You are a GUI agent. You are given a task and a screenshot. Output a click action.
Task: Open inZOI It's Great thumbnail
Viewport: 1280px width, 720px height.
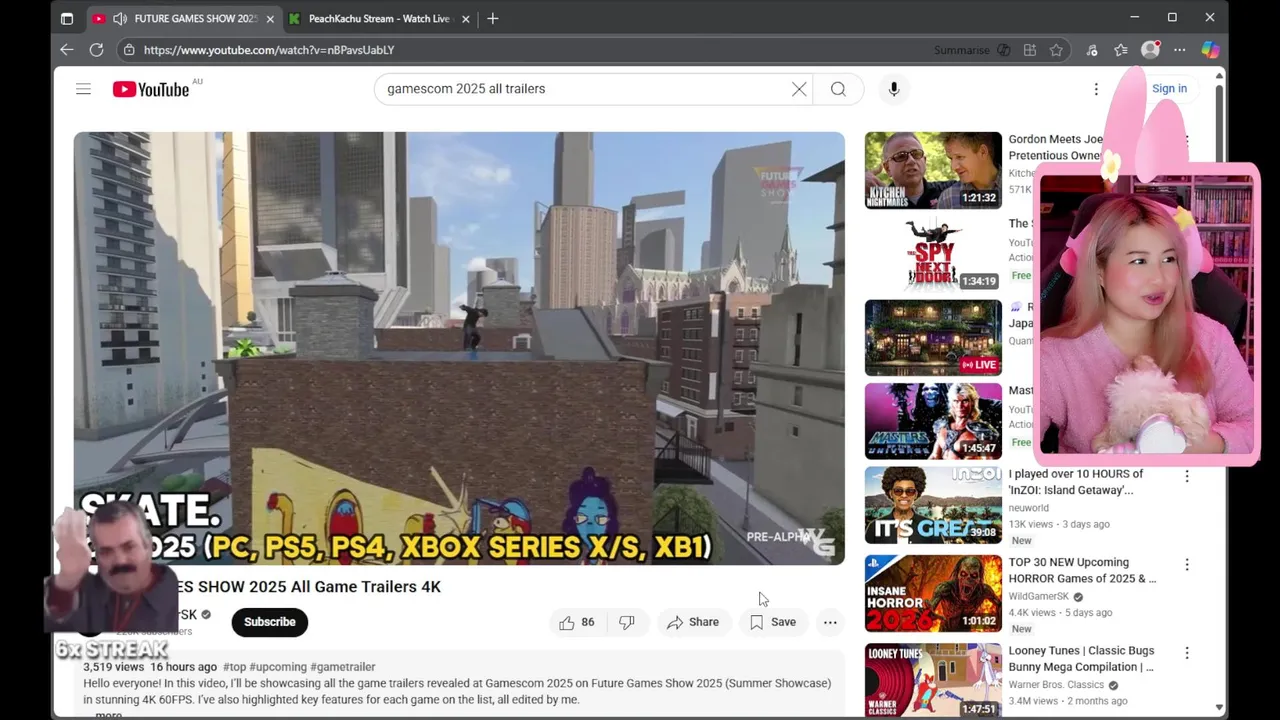933,506
